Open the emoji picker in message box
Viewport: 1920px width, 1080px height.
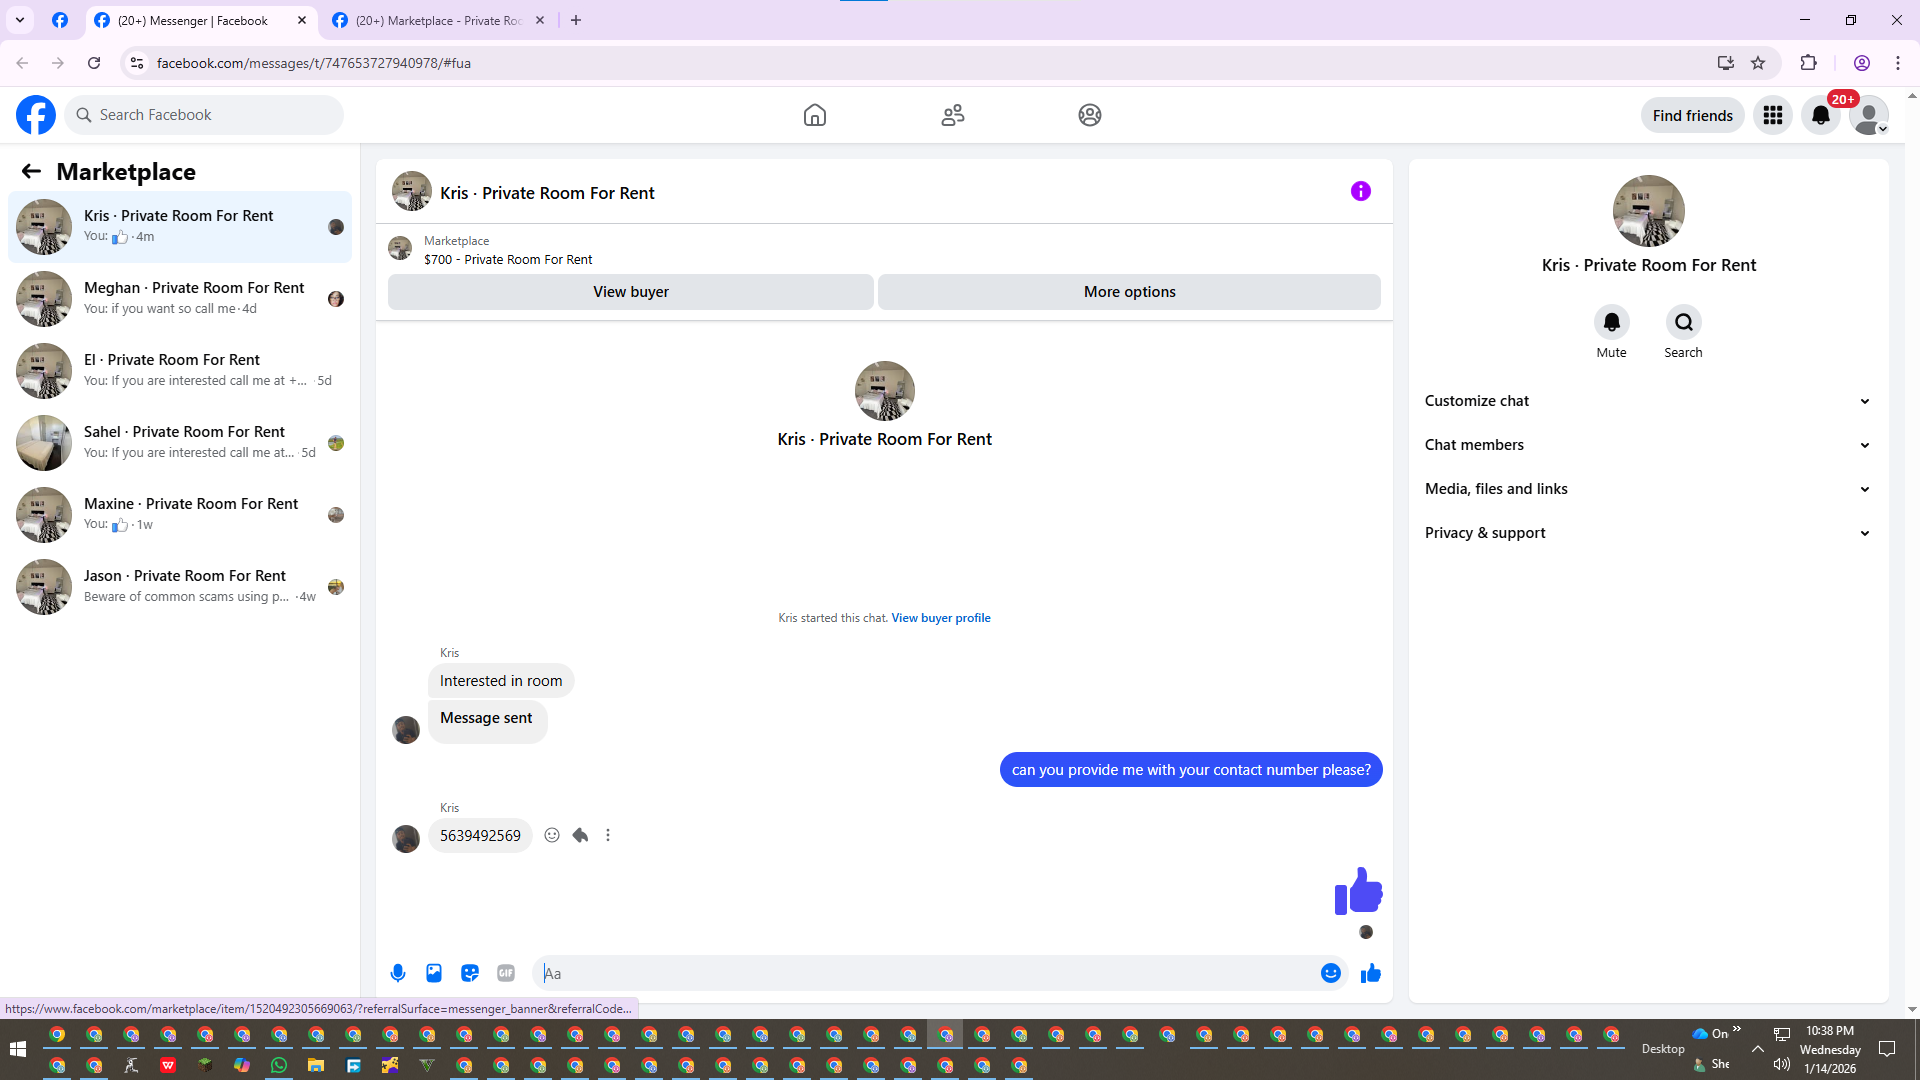[x=1330, y=973]
